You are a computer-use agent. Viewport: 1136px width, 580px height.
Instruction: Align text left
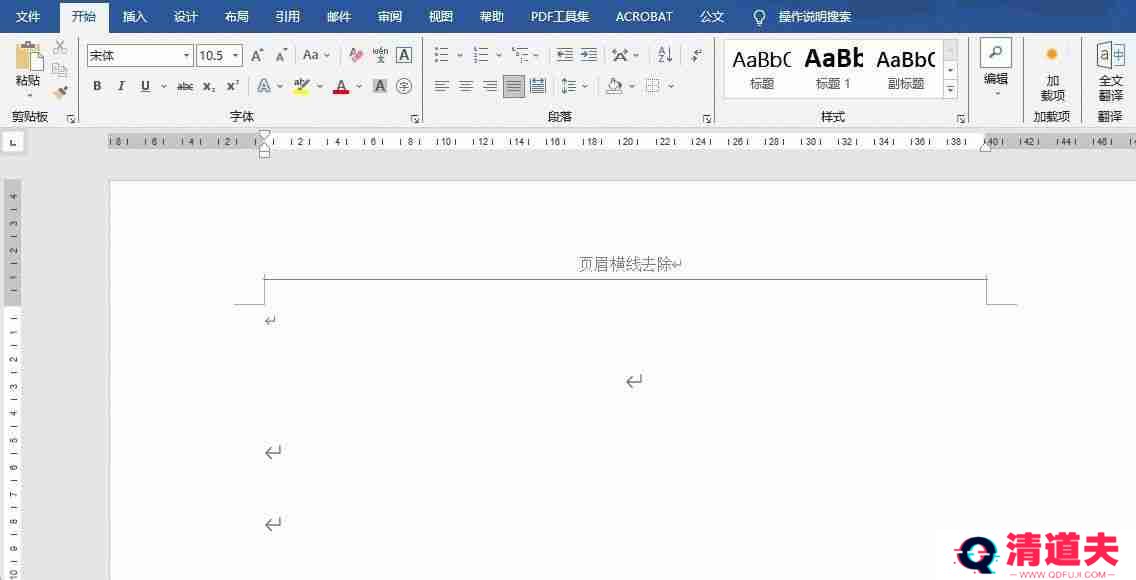441,86
